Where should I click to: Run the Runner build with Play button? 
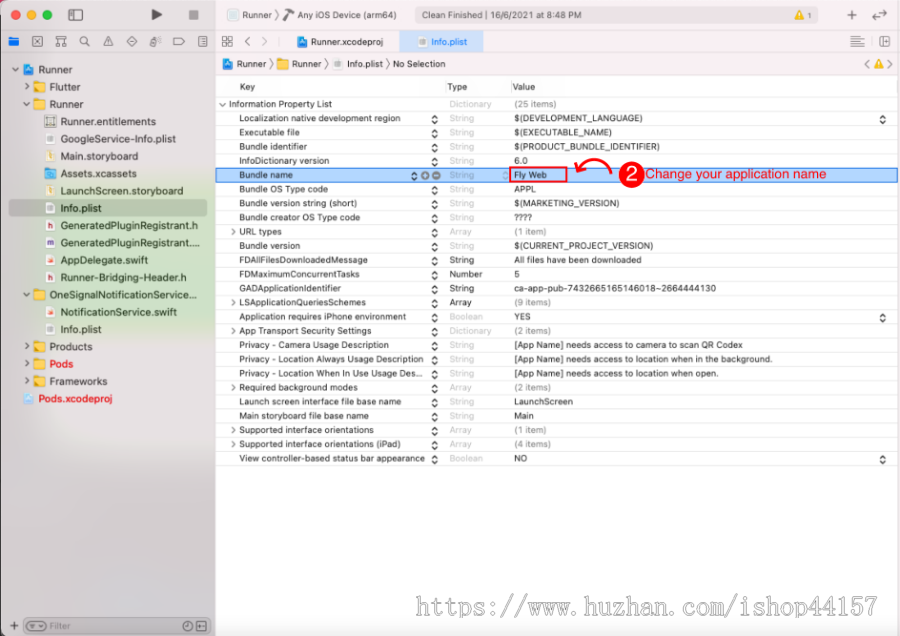[156, 15]
